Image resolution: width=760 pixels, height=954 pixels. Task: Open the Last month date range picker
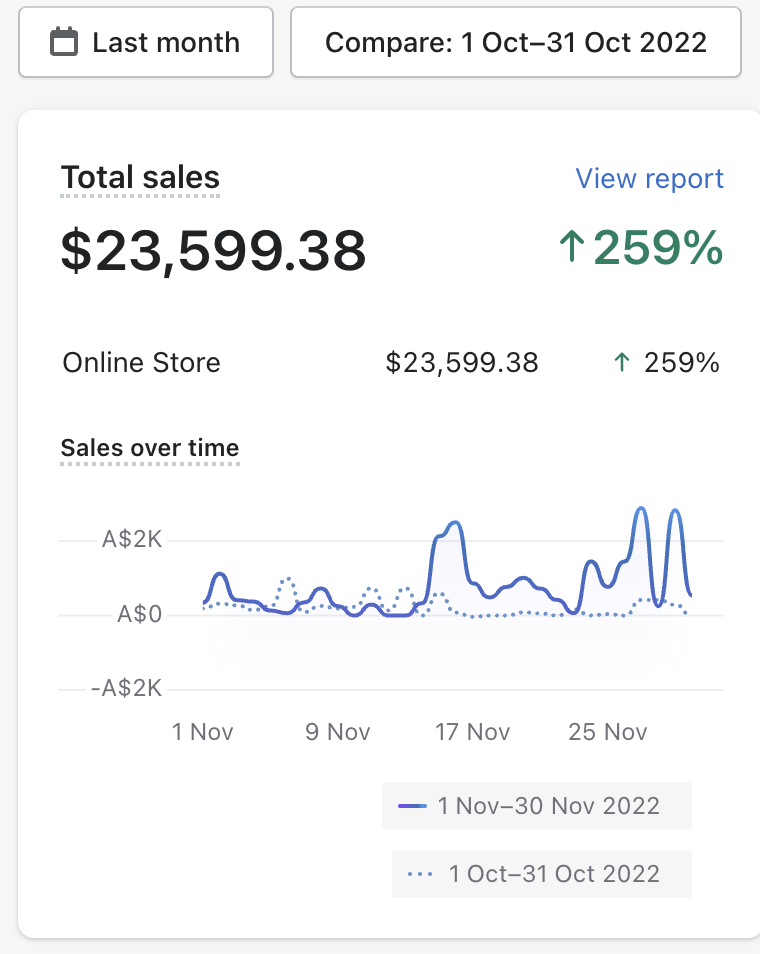[146, 43]
